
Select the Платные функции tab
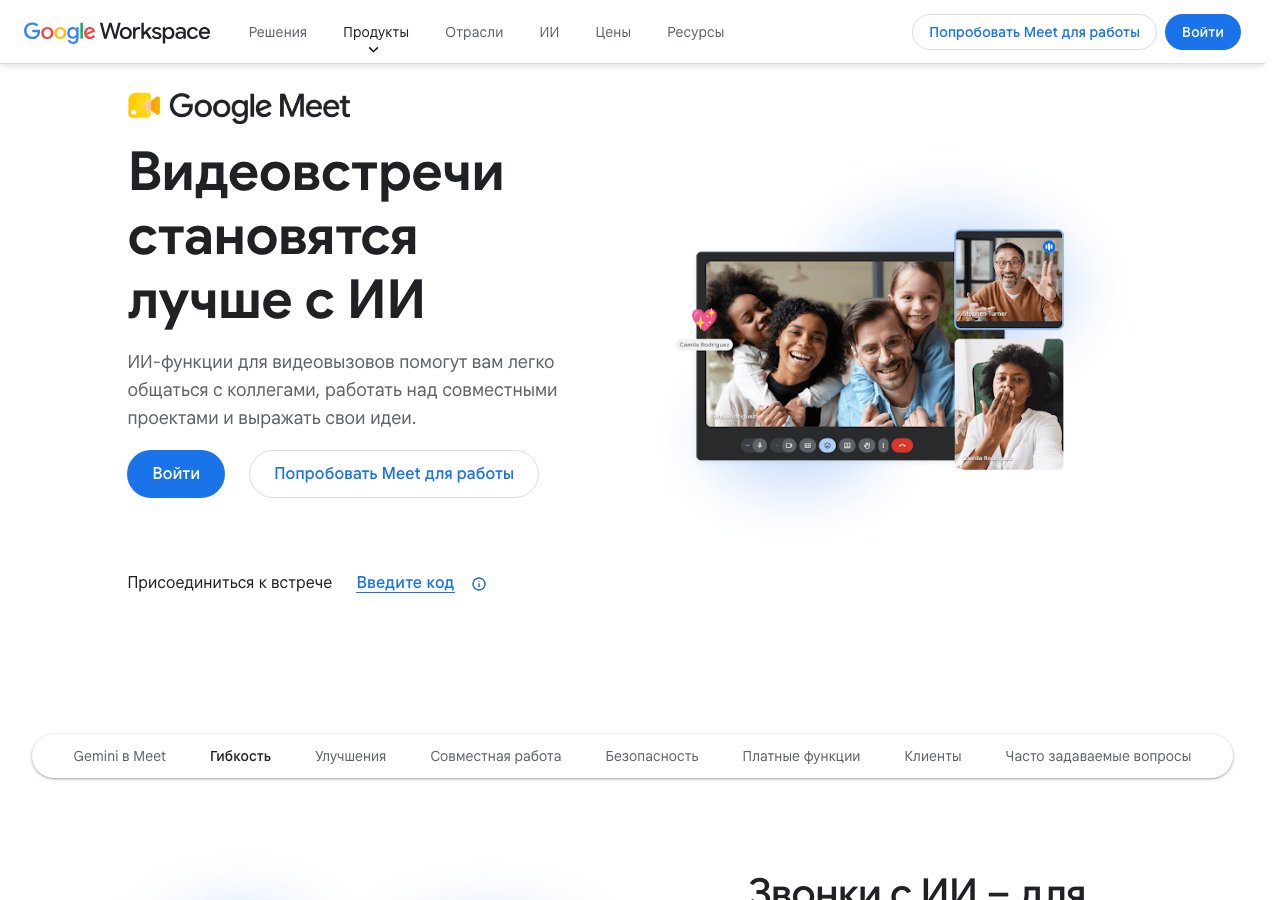pos(801,756)
